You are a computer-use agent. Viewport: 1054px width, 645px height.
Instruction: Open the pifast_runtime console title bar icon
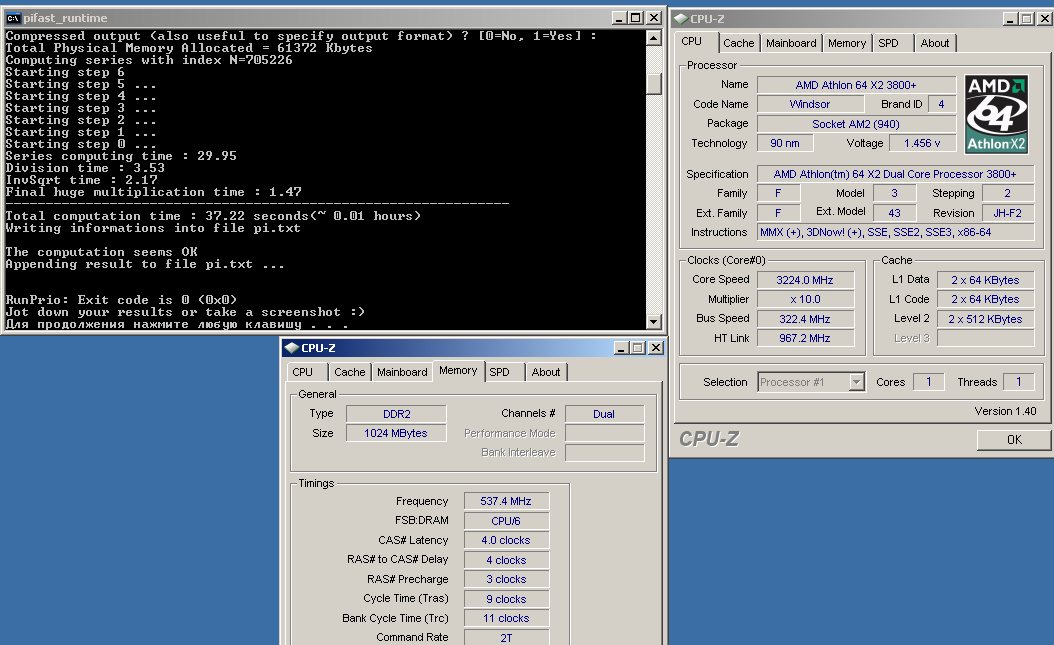(x=12, y=18)
